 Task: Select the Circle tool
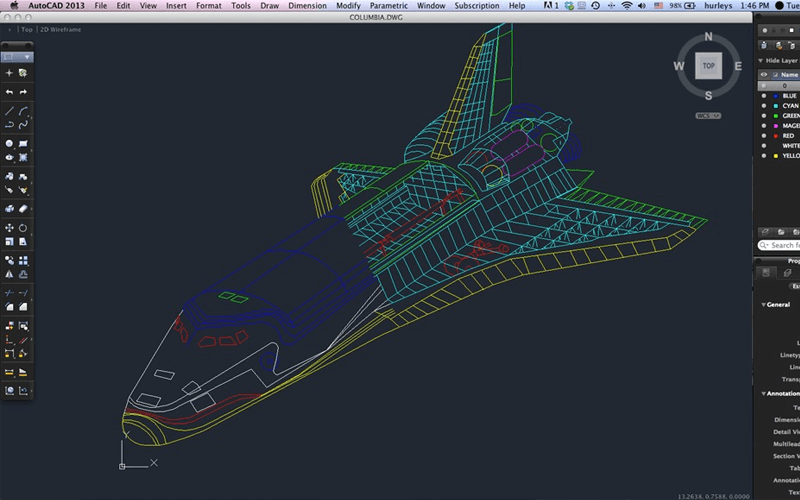(x=9, y=143)
